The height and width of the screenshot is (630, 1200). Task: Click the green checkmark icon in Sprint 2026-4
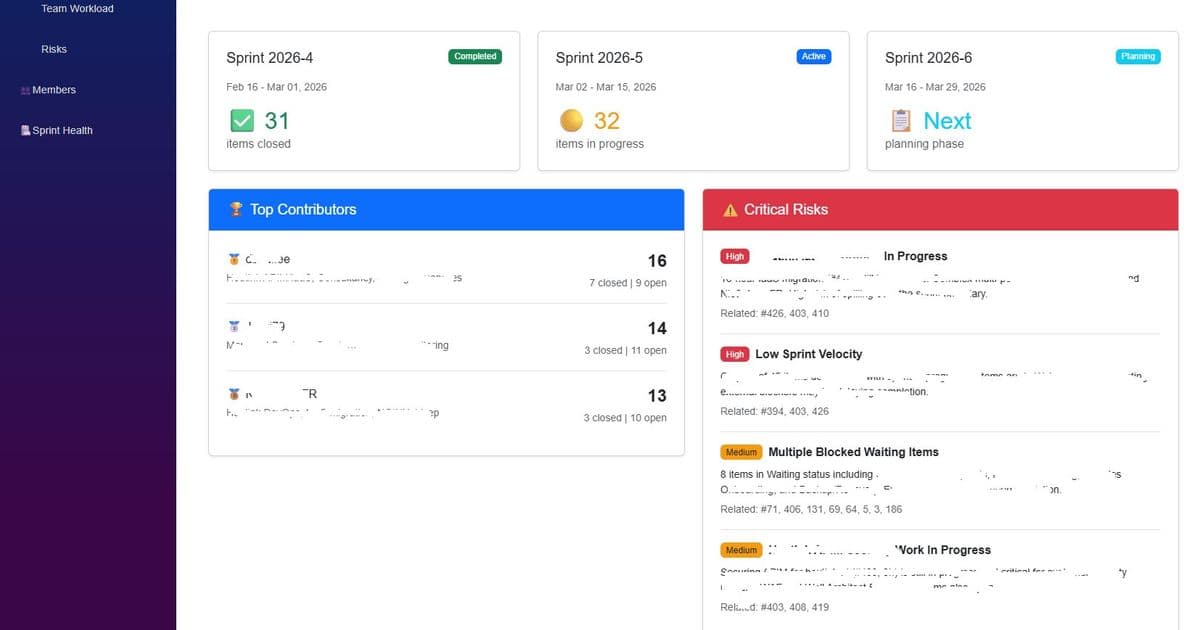241,121
